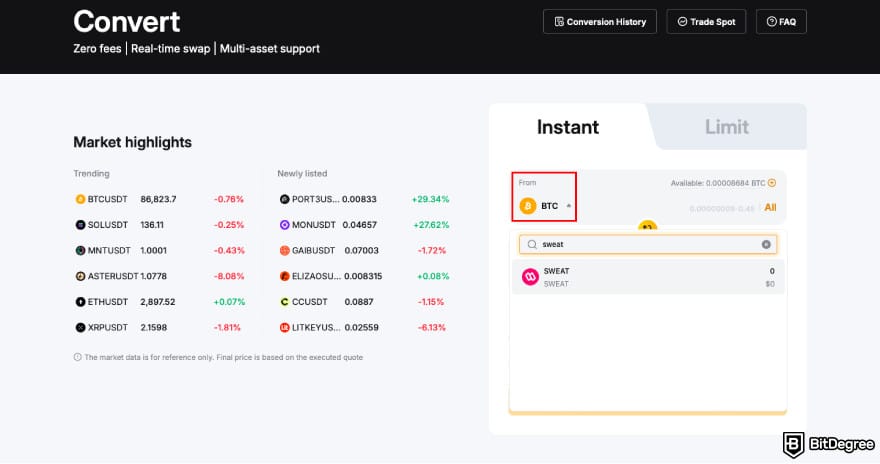Click the Trending column heading

(x=91, y=173)
